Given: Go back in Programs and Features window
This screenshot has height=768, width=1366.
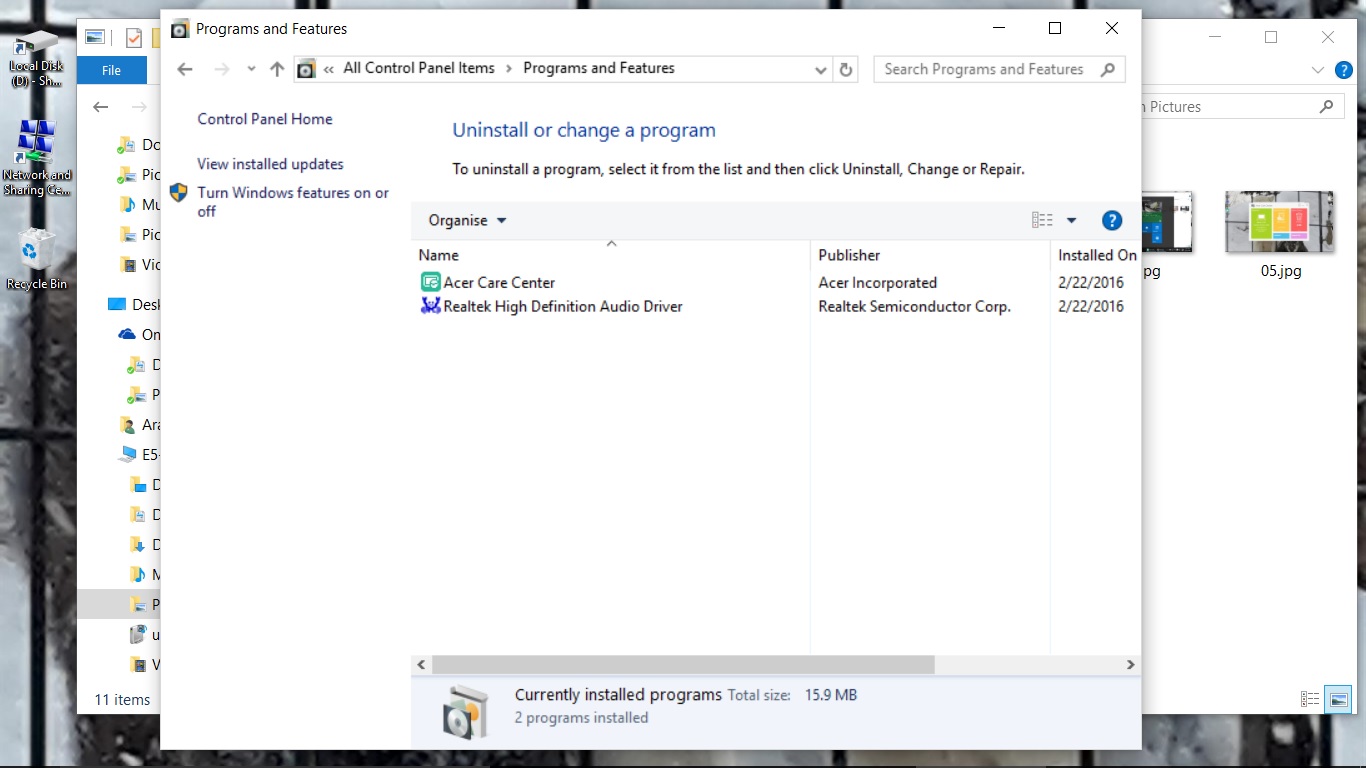Looking at the screenshot, I should 185,69.
